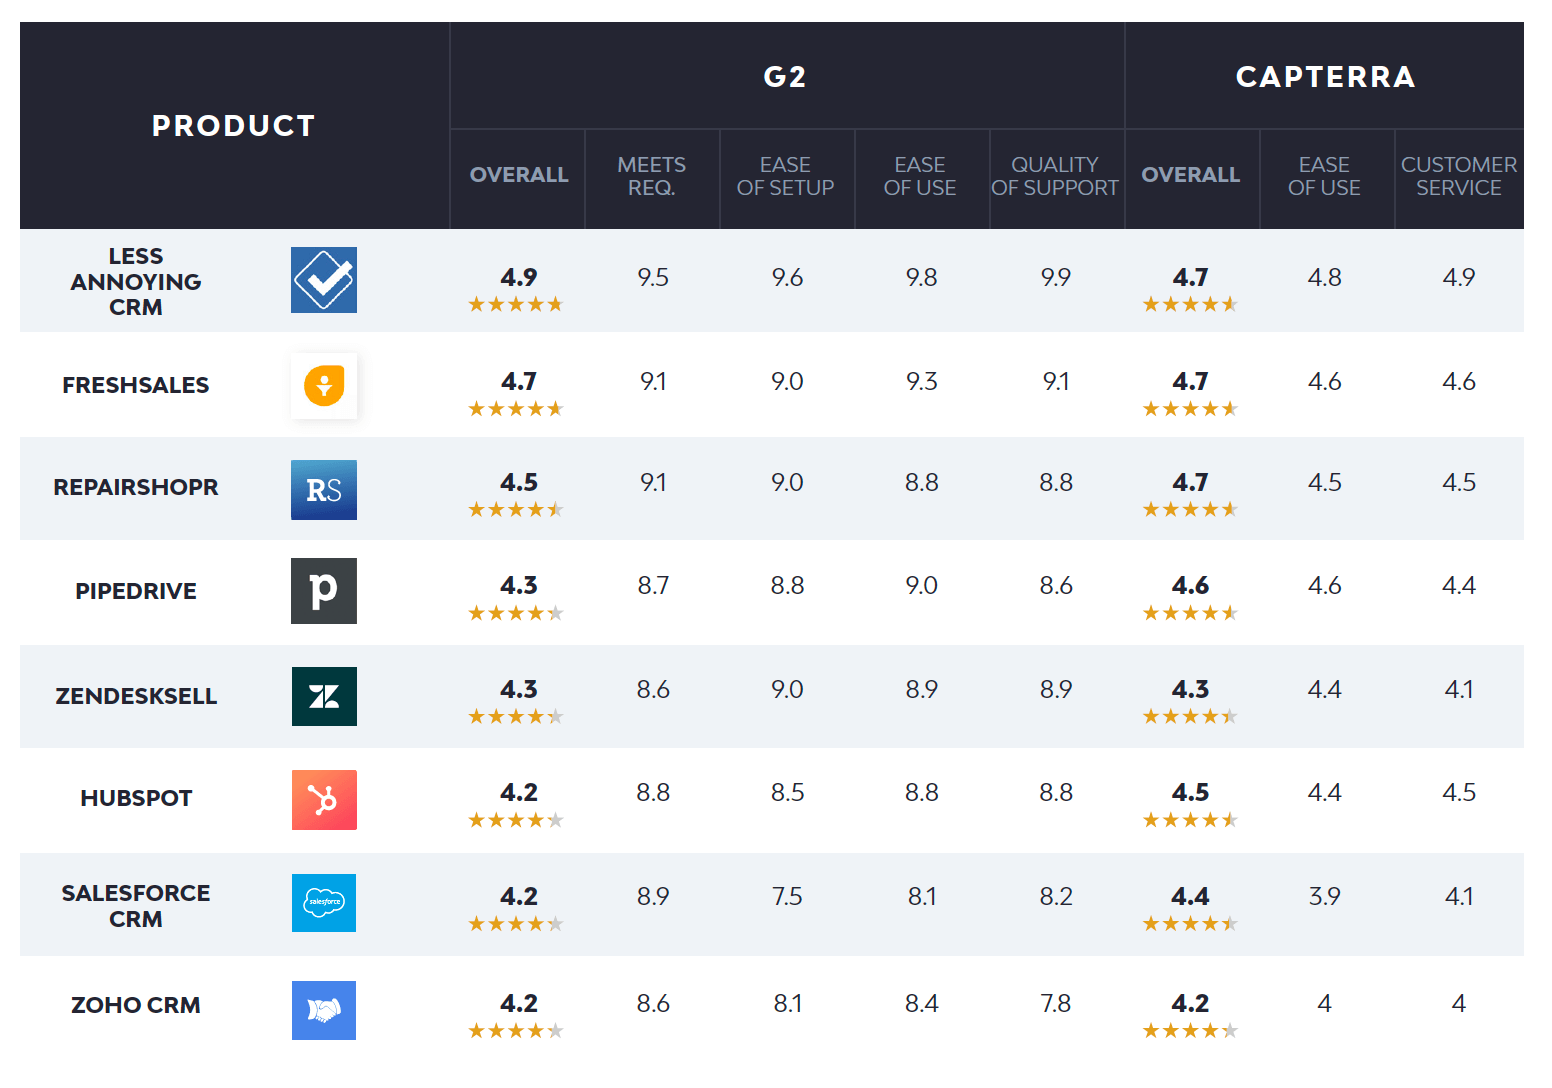Click the Freshsales orange logo icon
The width and height of the screenshot is (1552, 1088).
323,385
